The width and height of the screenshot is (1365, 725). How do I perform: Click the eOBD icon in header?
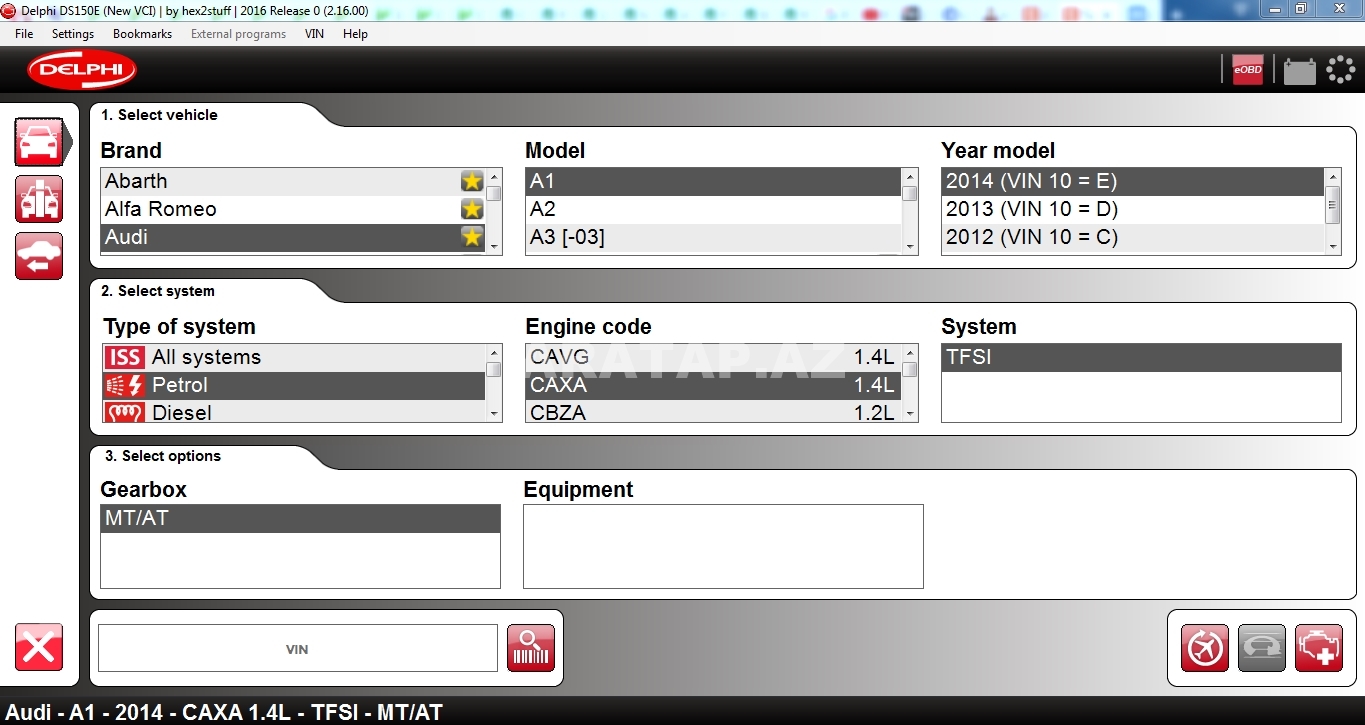pyautogui.click(x=1248, y=69)
